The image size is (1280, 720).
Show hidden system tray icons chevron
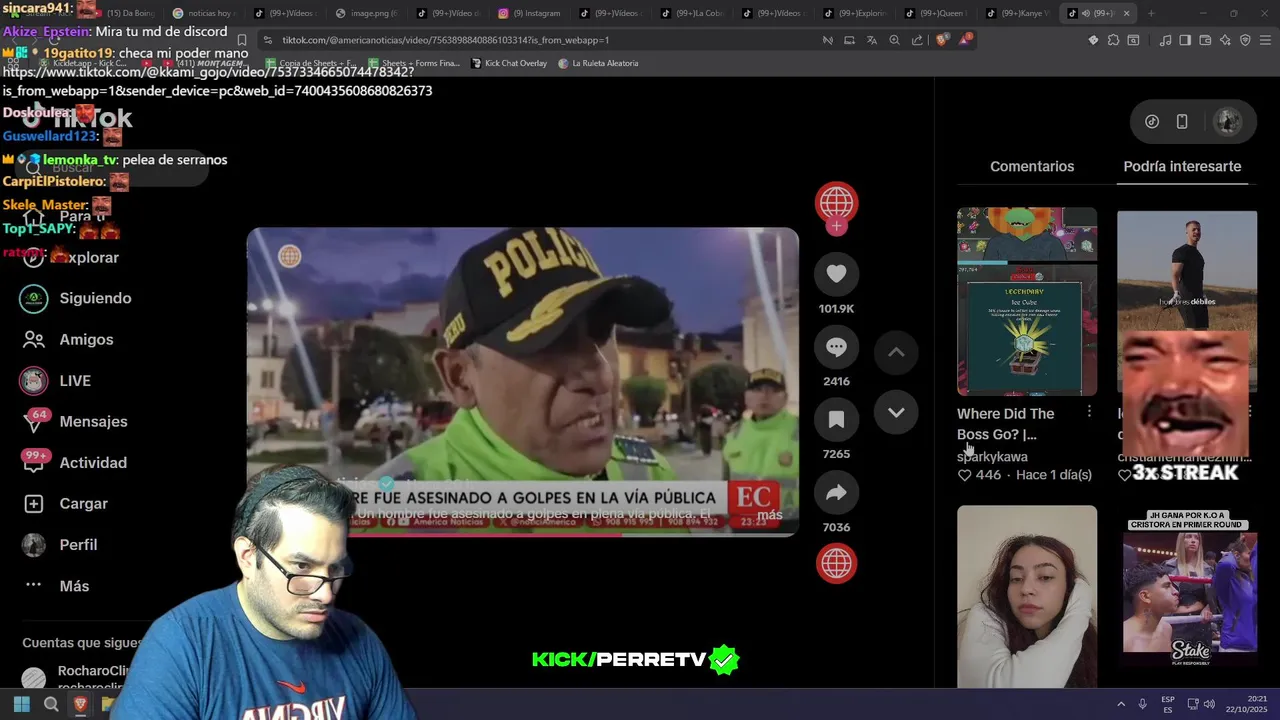click(x=1120, y=704)
